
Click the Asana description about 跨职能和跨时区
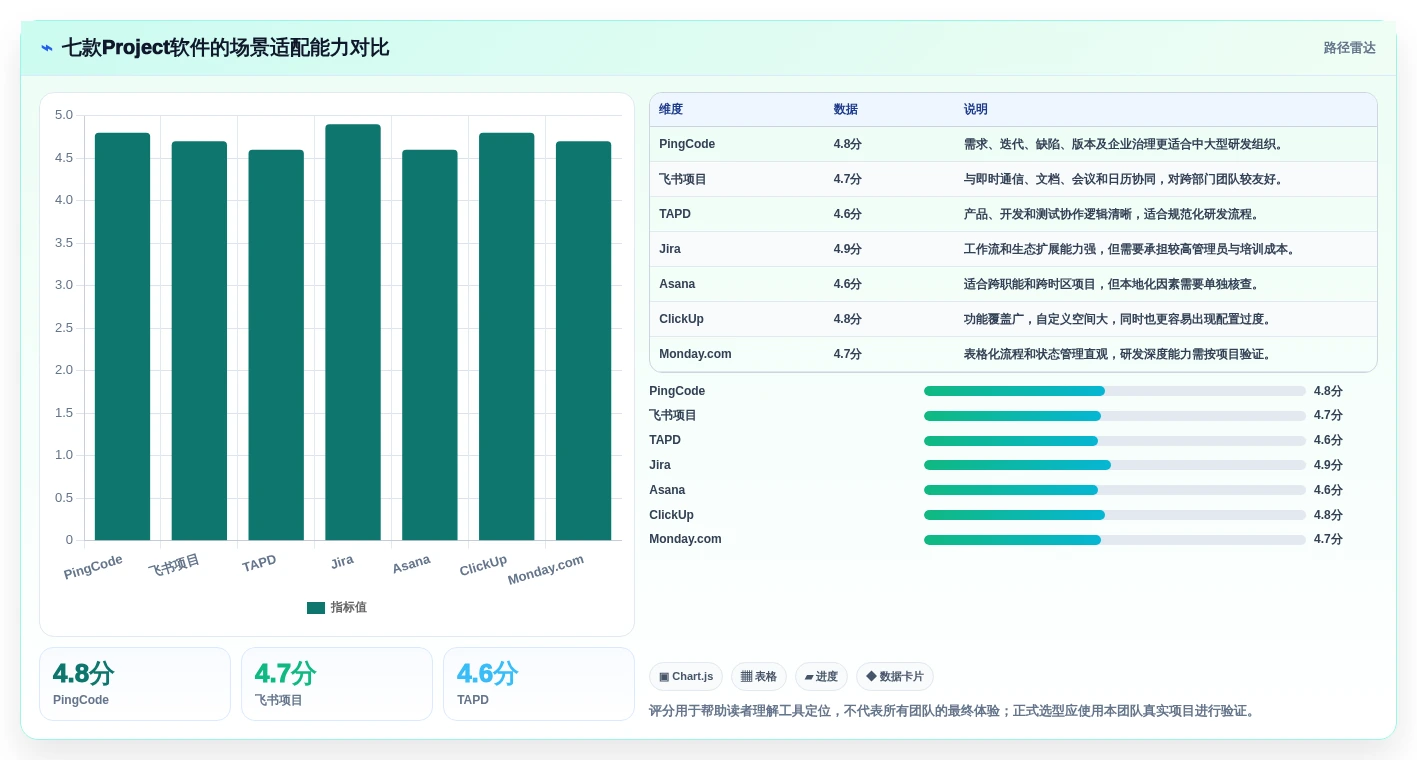tap(1111, 284)
